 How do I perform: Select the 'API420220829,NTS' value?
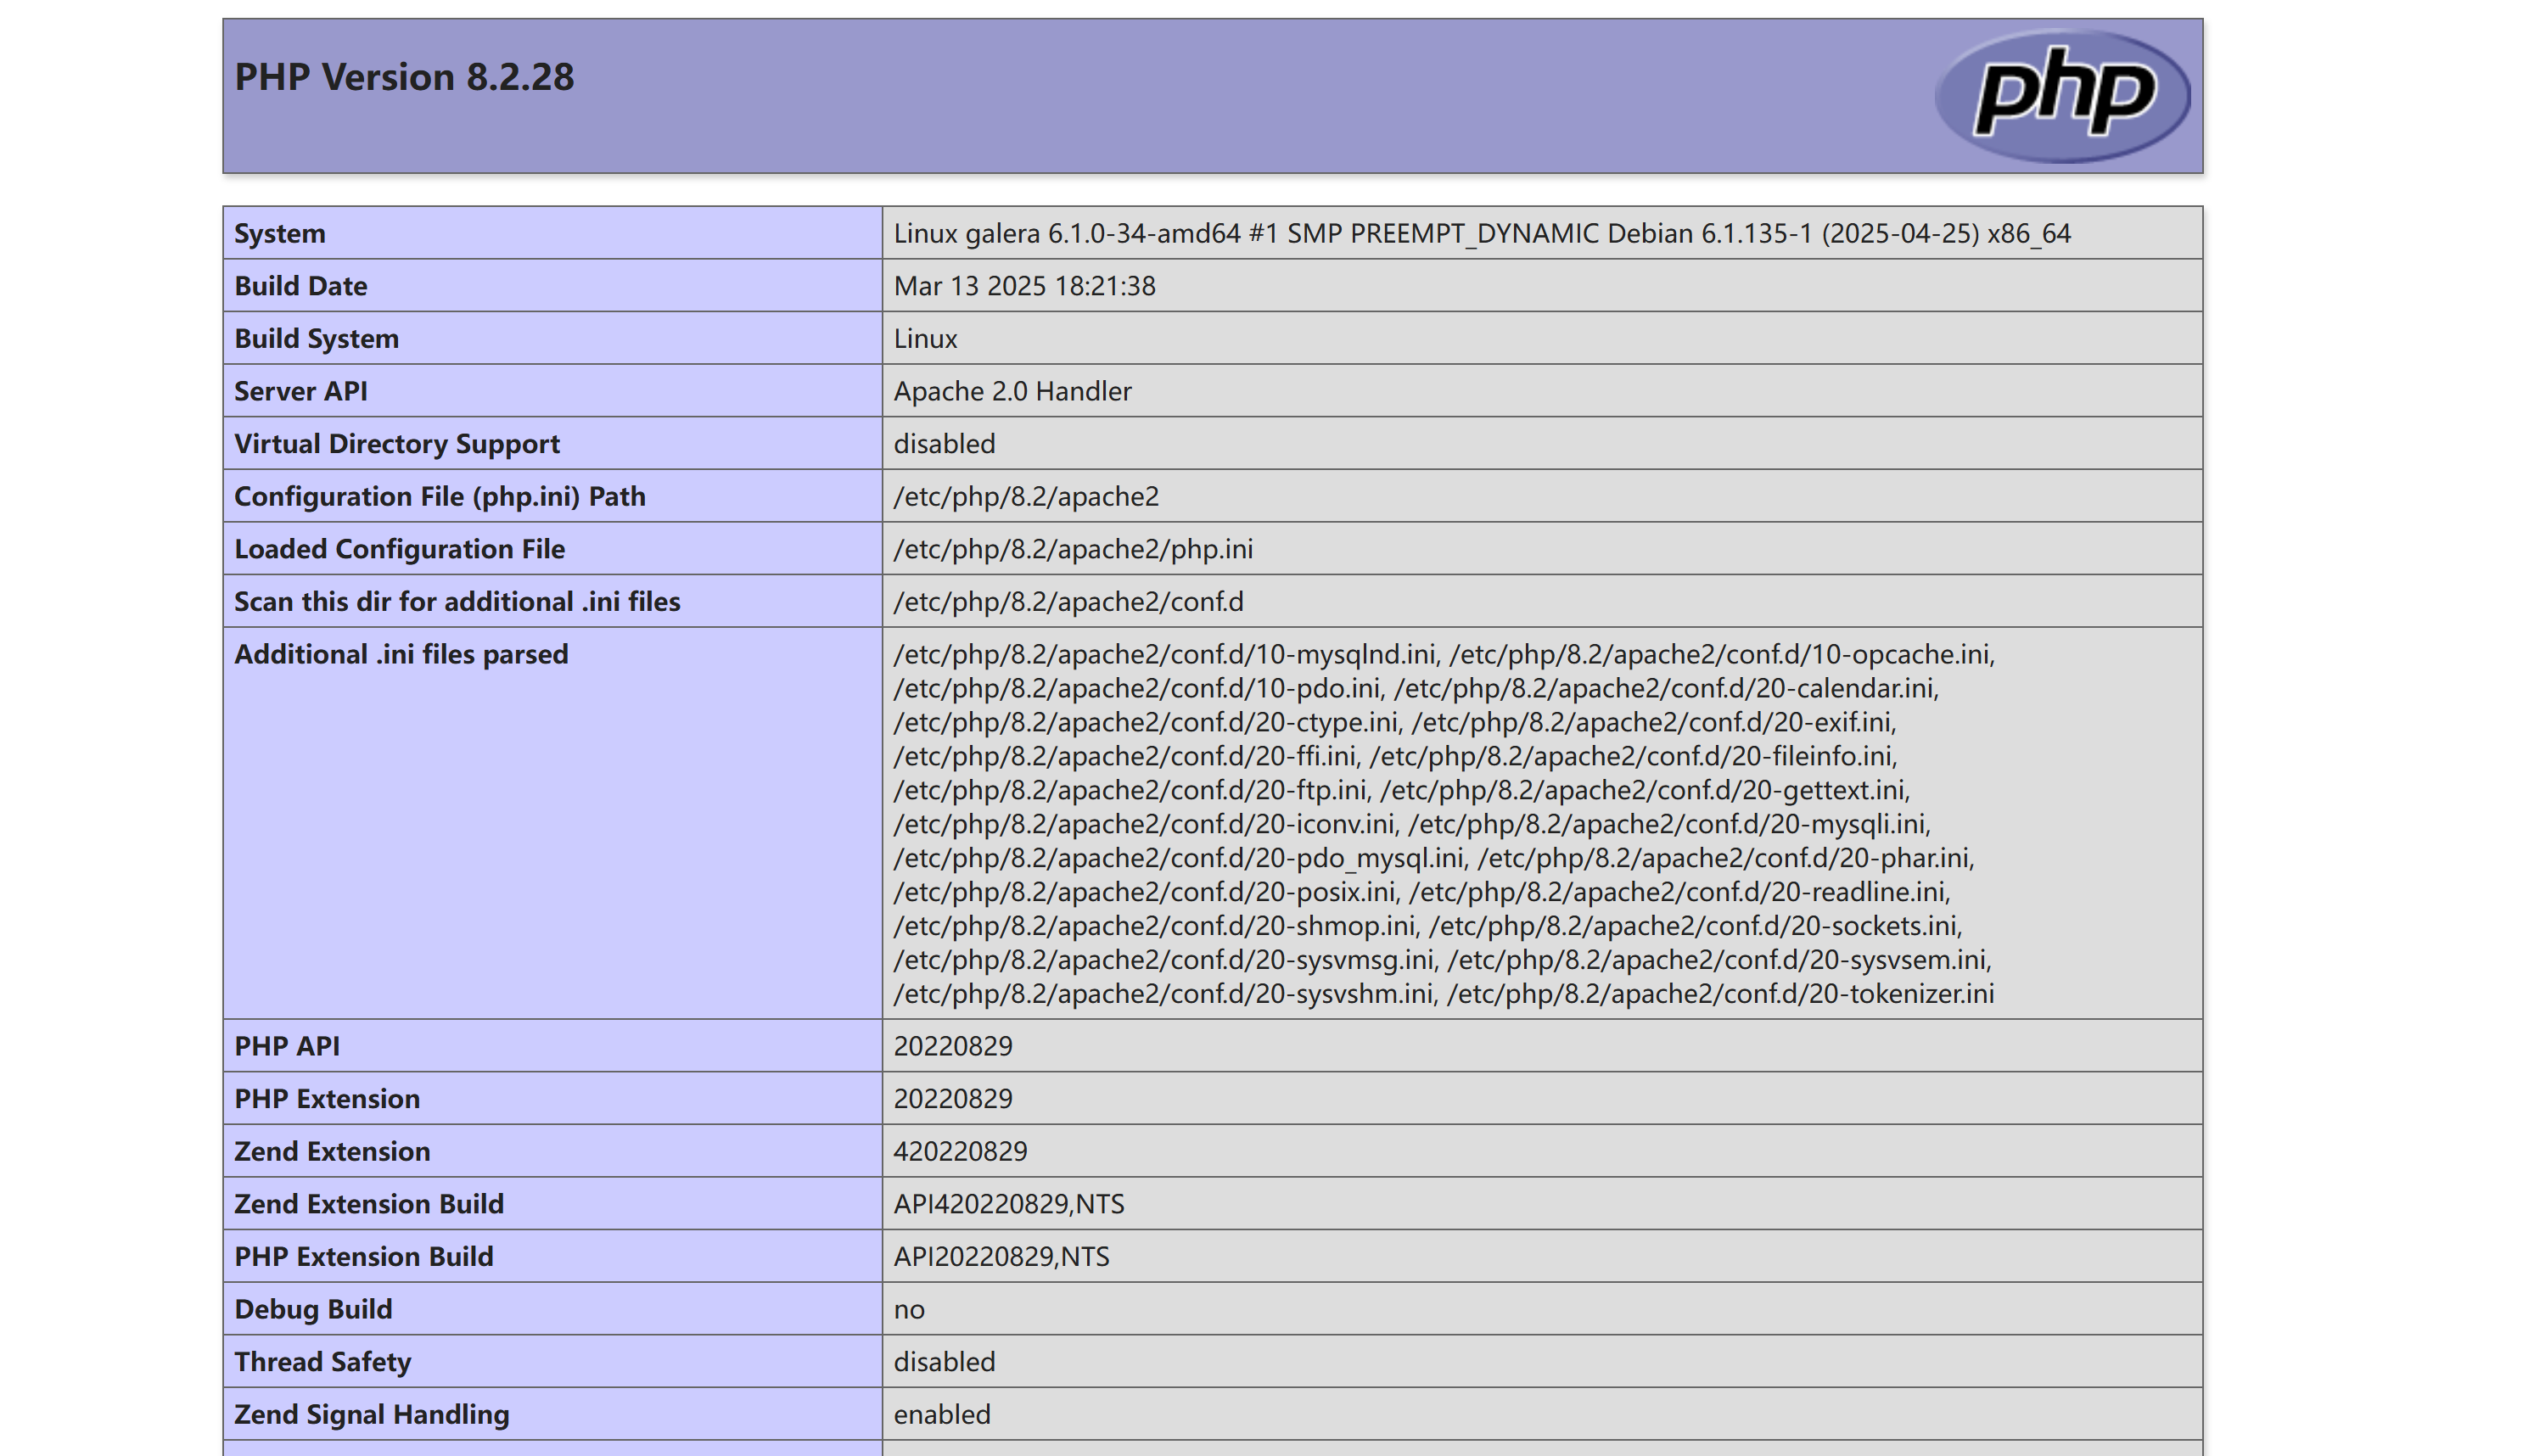pyautogui.click(x=1009, y=1204)
